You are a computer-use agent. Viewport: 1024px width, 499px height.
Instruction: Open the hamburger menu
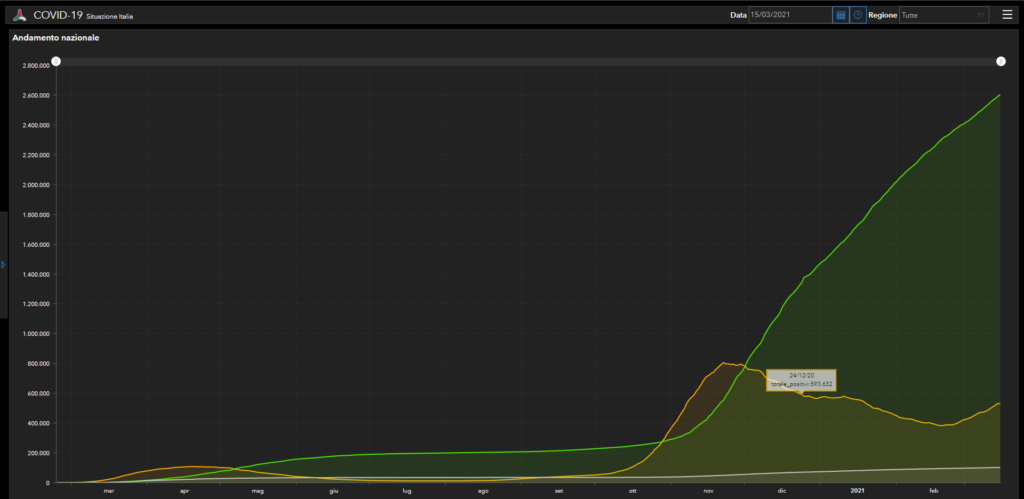pyautogui.click(x=1007, y=15)
